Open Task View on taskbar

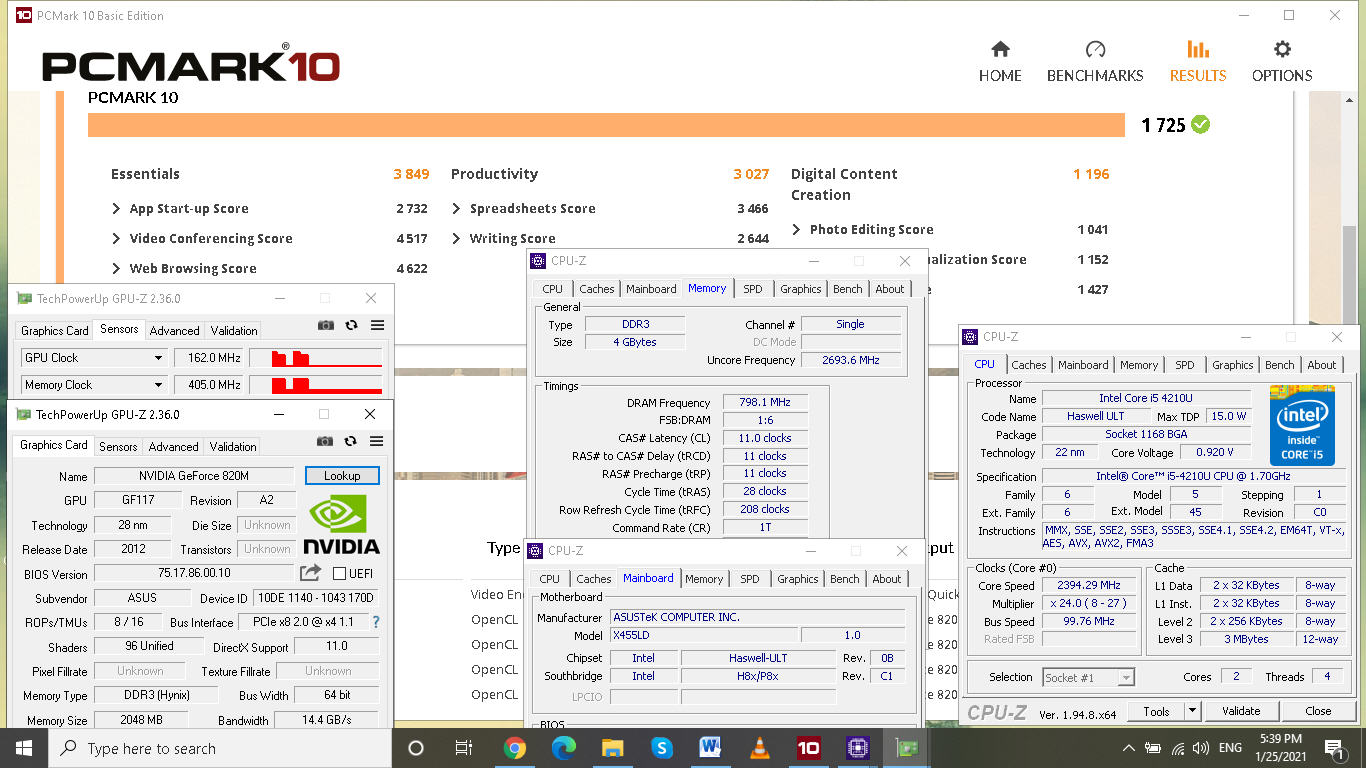coord(464,748)
